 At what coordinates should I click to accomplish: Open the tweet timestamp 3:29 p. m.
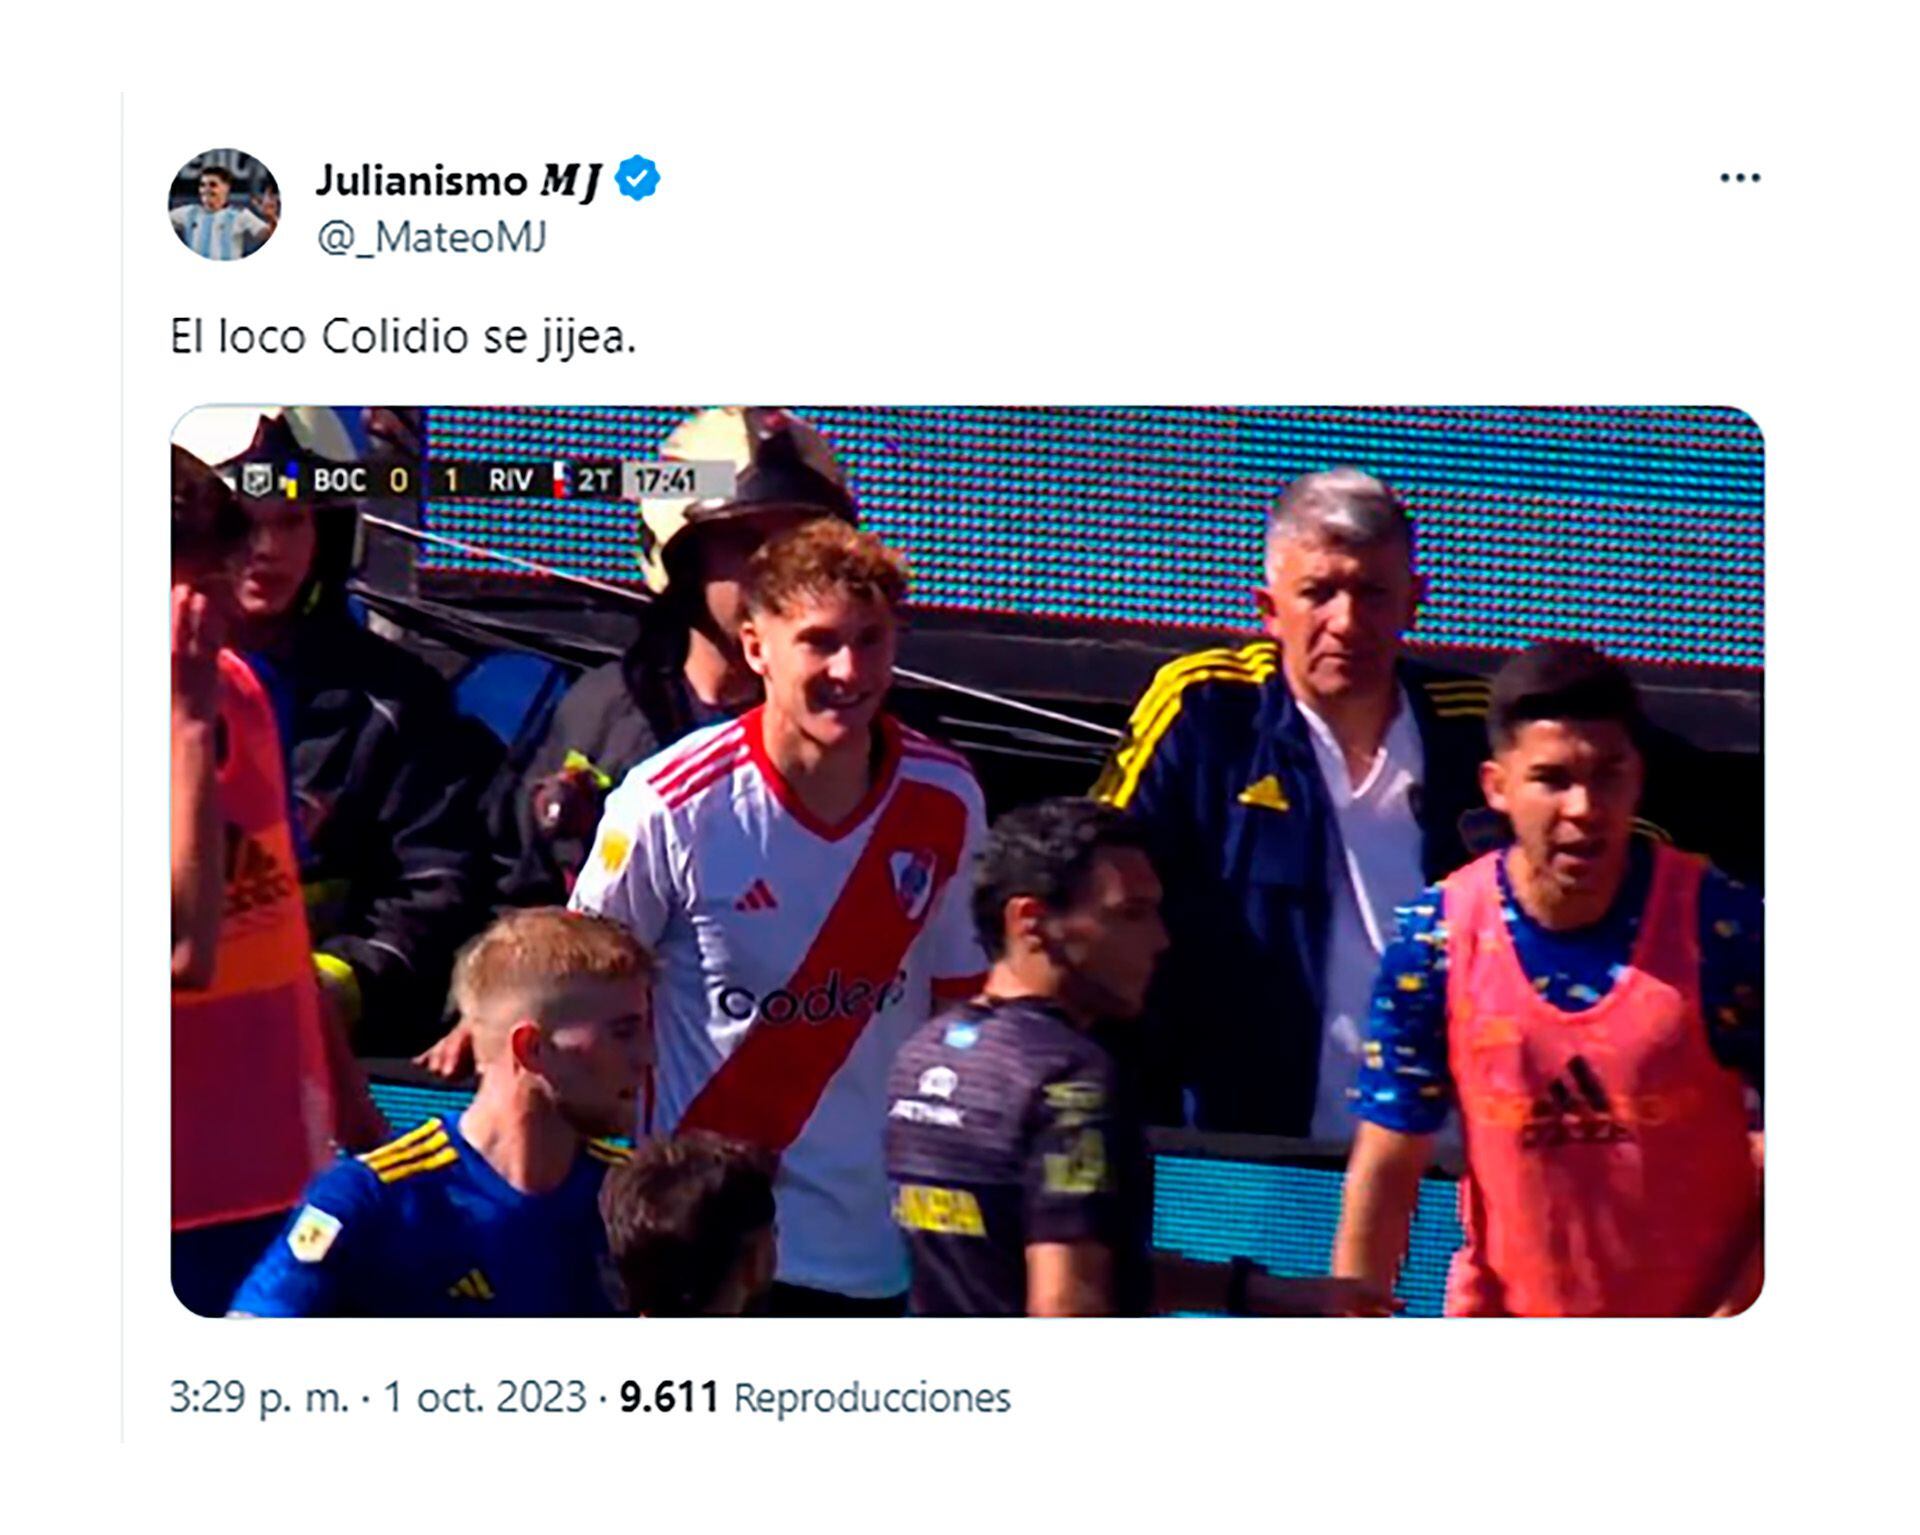point(259,1397)
